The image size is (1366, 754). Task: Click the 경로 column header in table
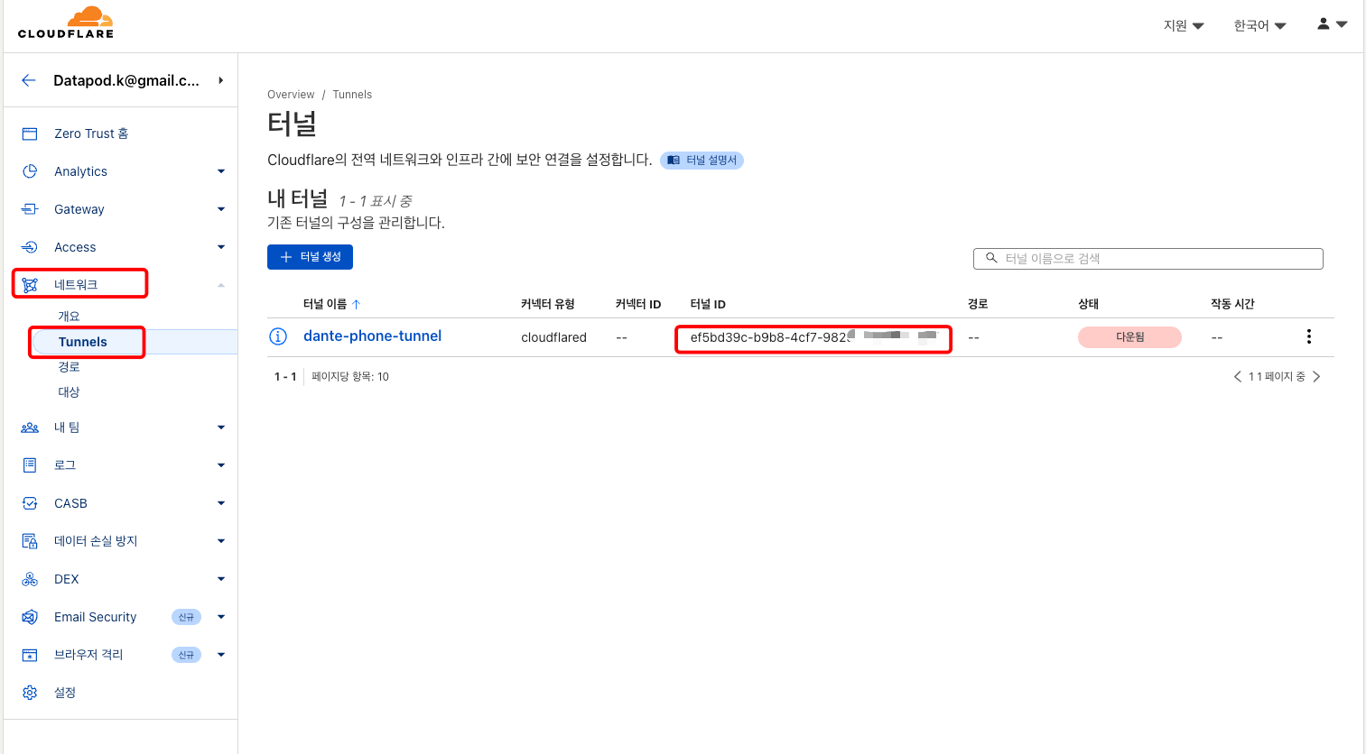click(978, 304)
